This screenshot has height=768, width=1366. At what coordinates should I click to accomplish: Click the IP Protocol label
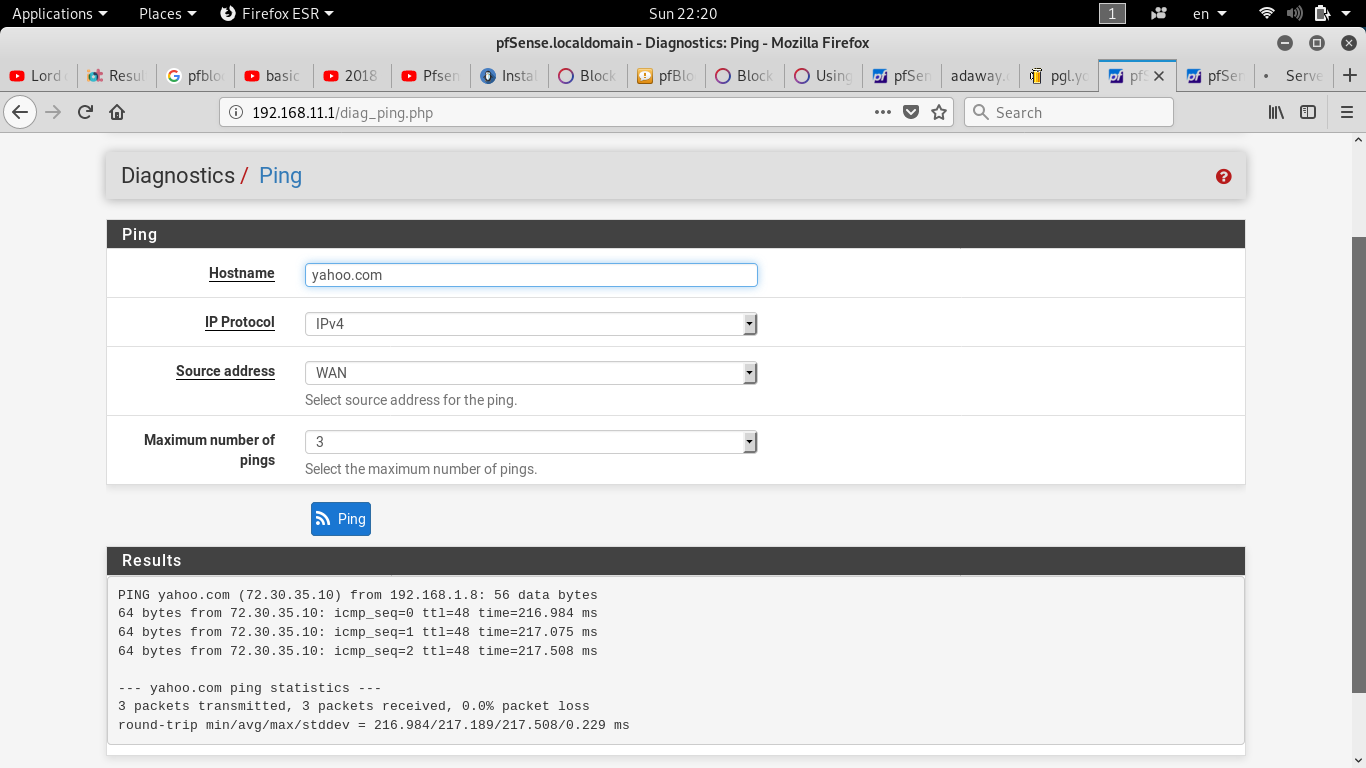[240, 322]
